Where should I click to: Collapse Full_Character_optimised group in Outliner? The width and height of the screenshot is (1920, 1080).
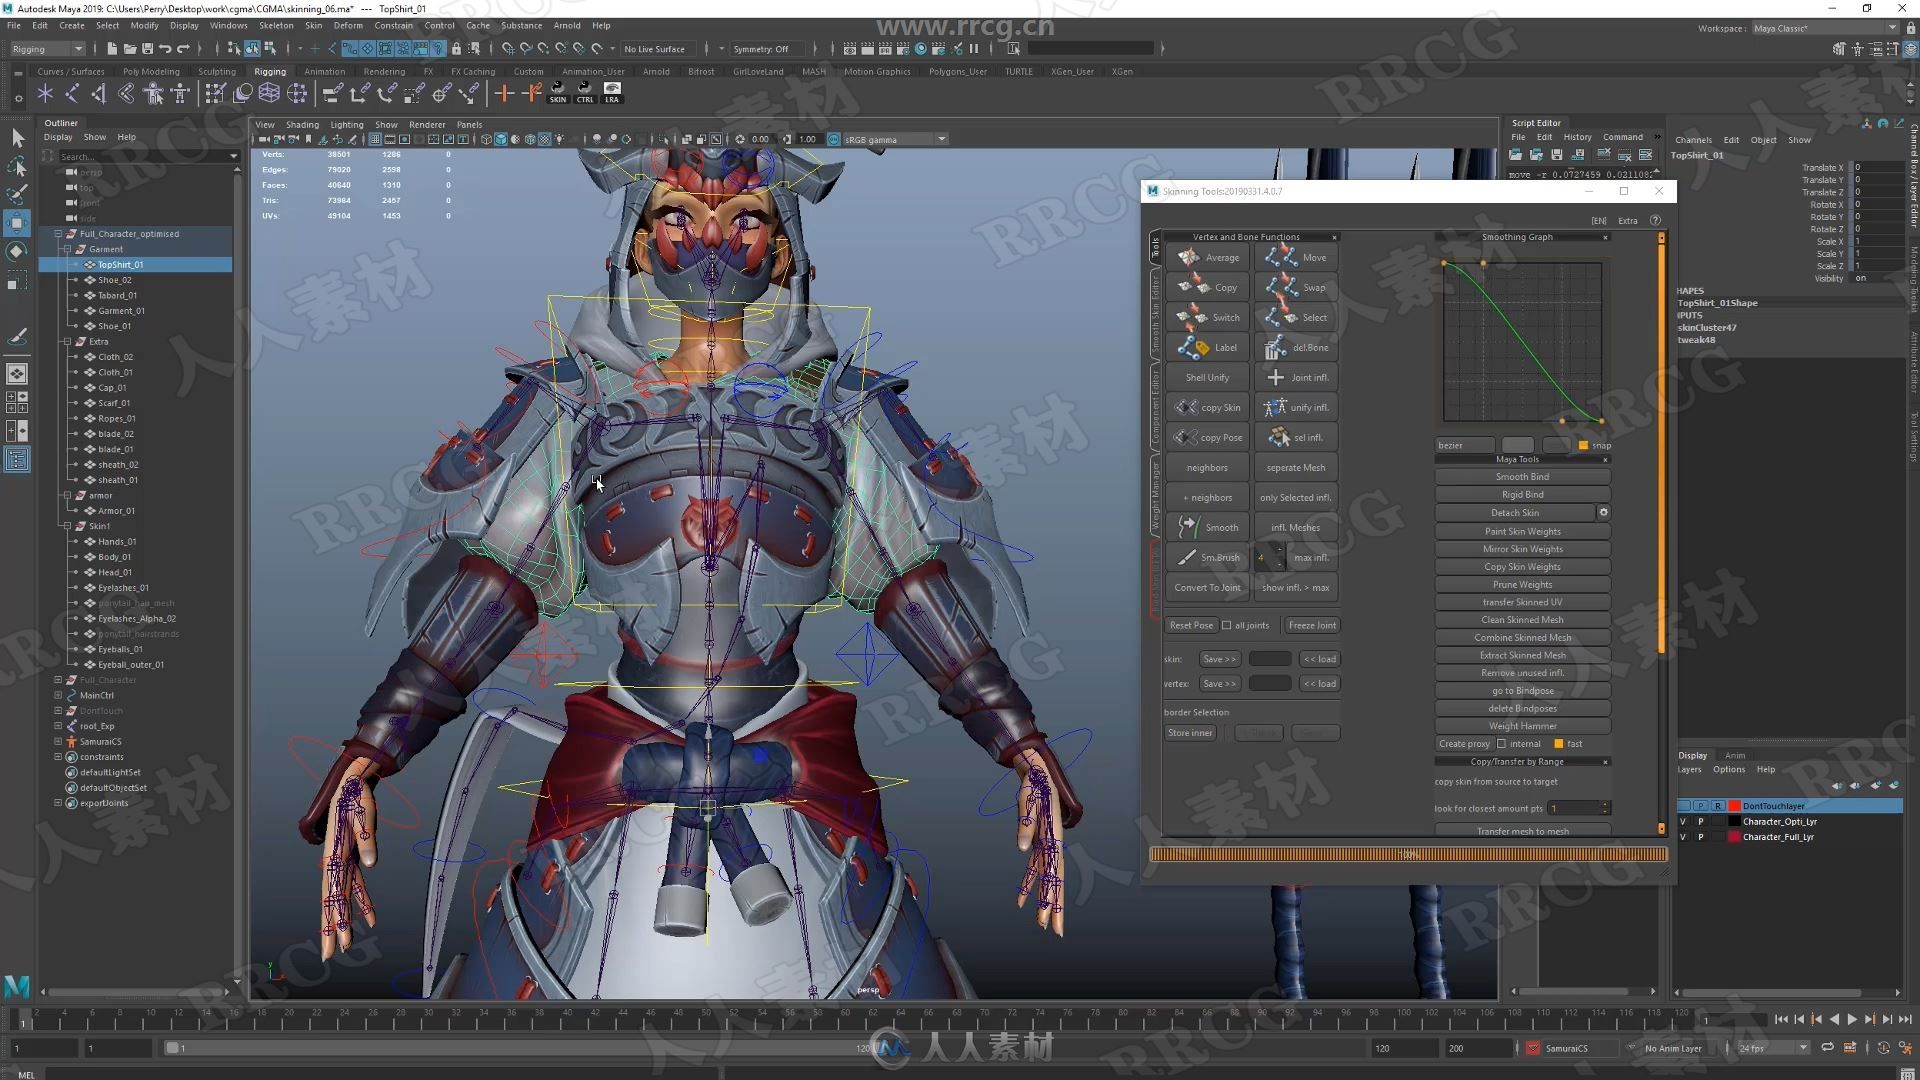click(58, 233)
